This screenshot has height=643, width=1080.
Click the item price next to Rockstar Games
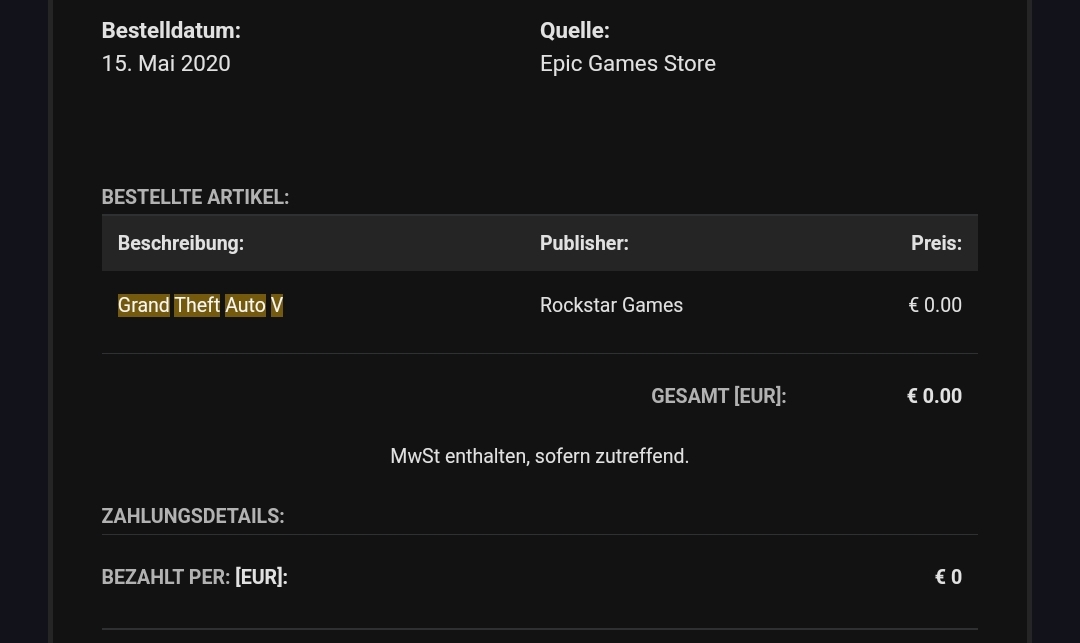click(935, 305)
